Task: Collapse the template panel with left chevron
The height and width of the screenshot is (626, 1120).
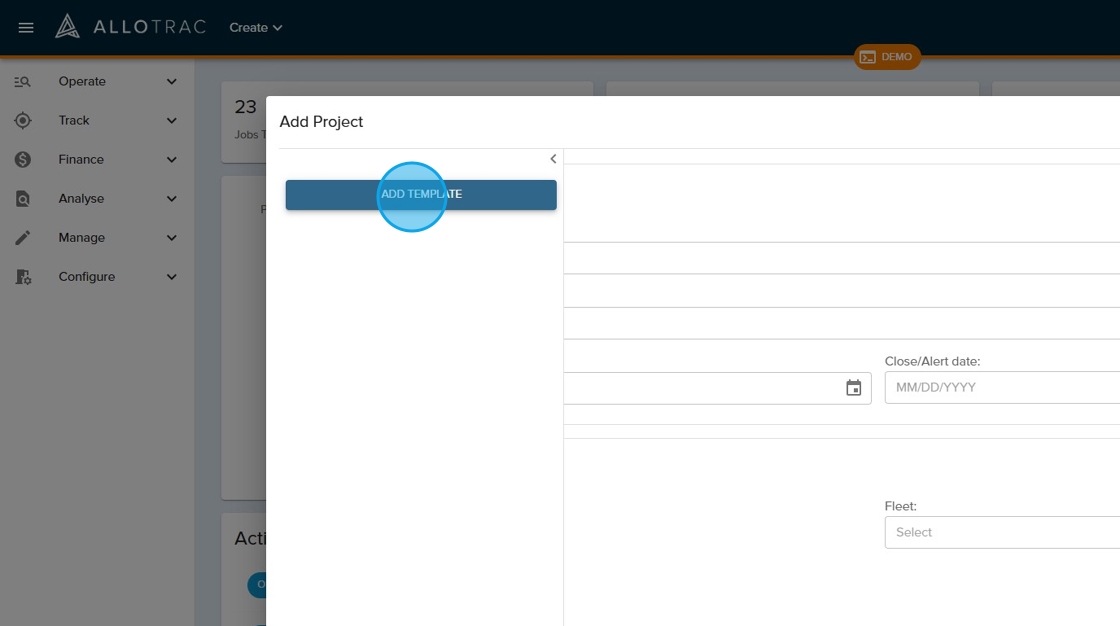Action: click(x=553, y=159)
